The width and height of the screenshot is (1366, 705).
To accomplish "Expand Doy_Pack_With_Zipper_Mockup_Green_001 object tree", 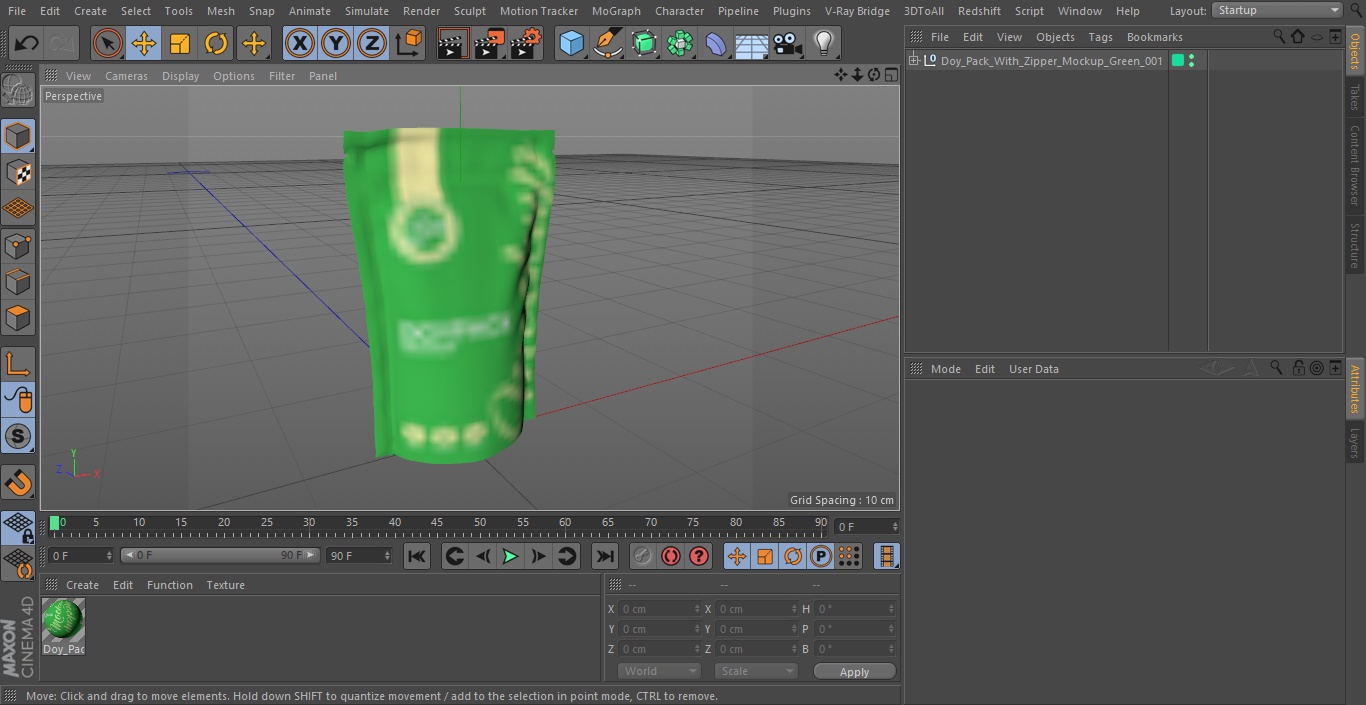I will (913, 61).
